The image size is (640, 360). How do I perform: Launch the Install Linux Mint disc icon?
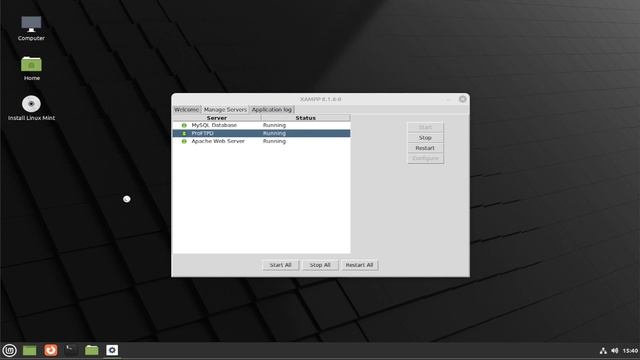[31, 108]
